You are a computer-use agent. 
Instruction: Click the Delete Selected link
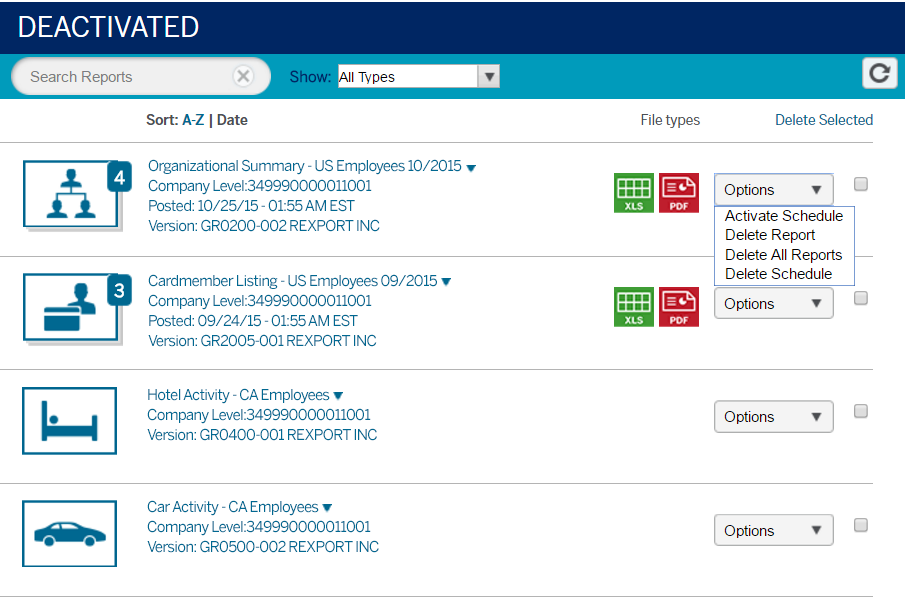[x=823, y=120]
